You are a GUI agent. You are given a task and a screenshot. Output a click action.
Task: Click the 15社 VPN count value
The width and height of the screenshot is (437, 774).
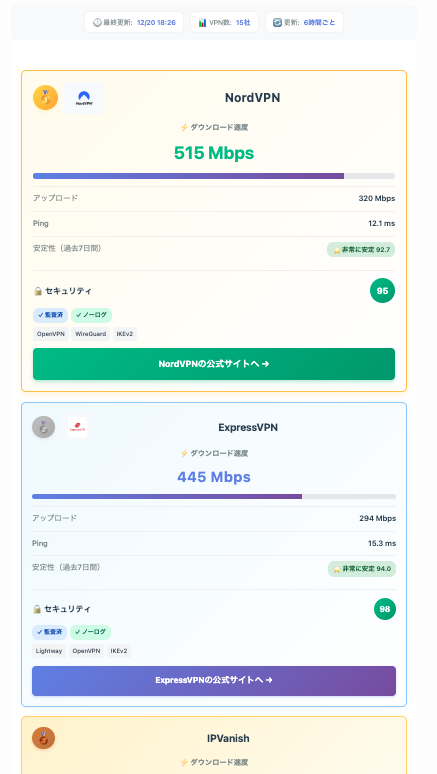(x=243, y=23)
